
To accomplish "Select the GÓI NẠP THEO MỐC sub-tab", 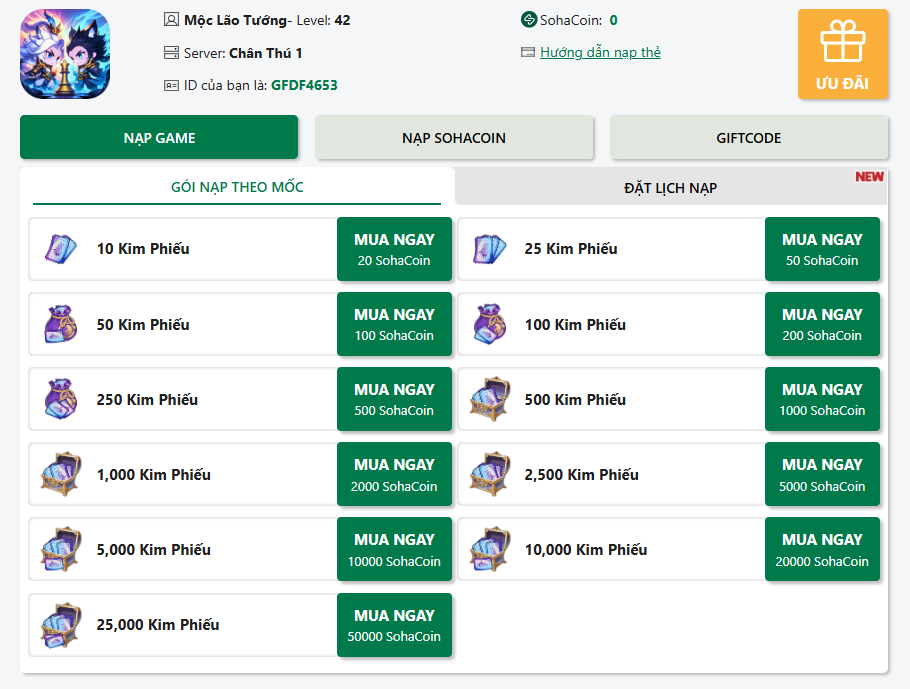I will point(237,187).
